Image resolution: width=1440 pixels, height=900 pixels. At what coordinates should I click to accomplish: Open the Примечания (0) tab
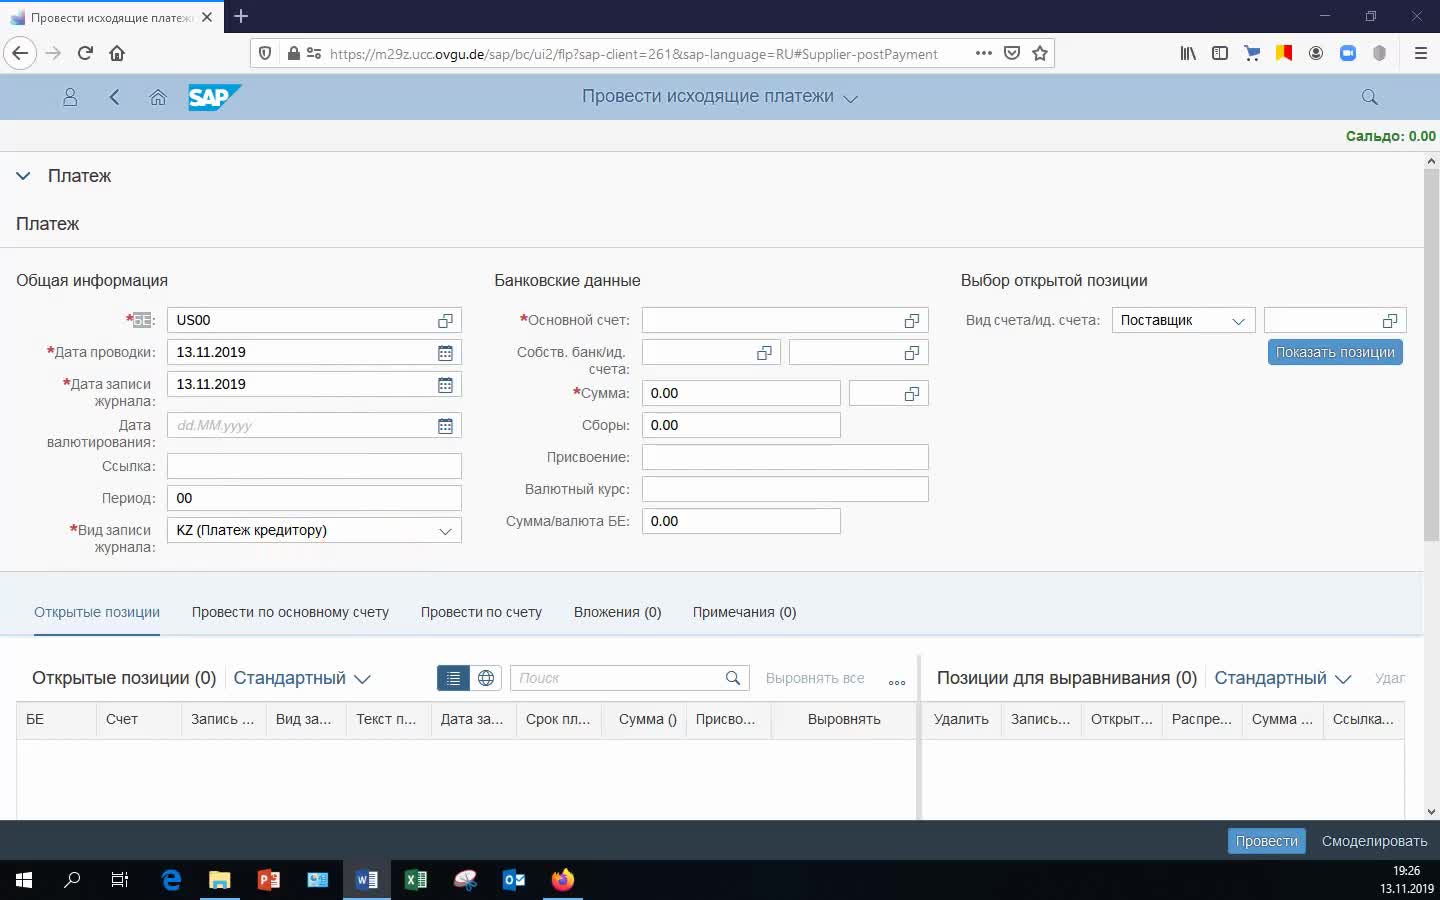[744, 612]
